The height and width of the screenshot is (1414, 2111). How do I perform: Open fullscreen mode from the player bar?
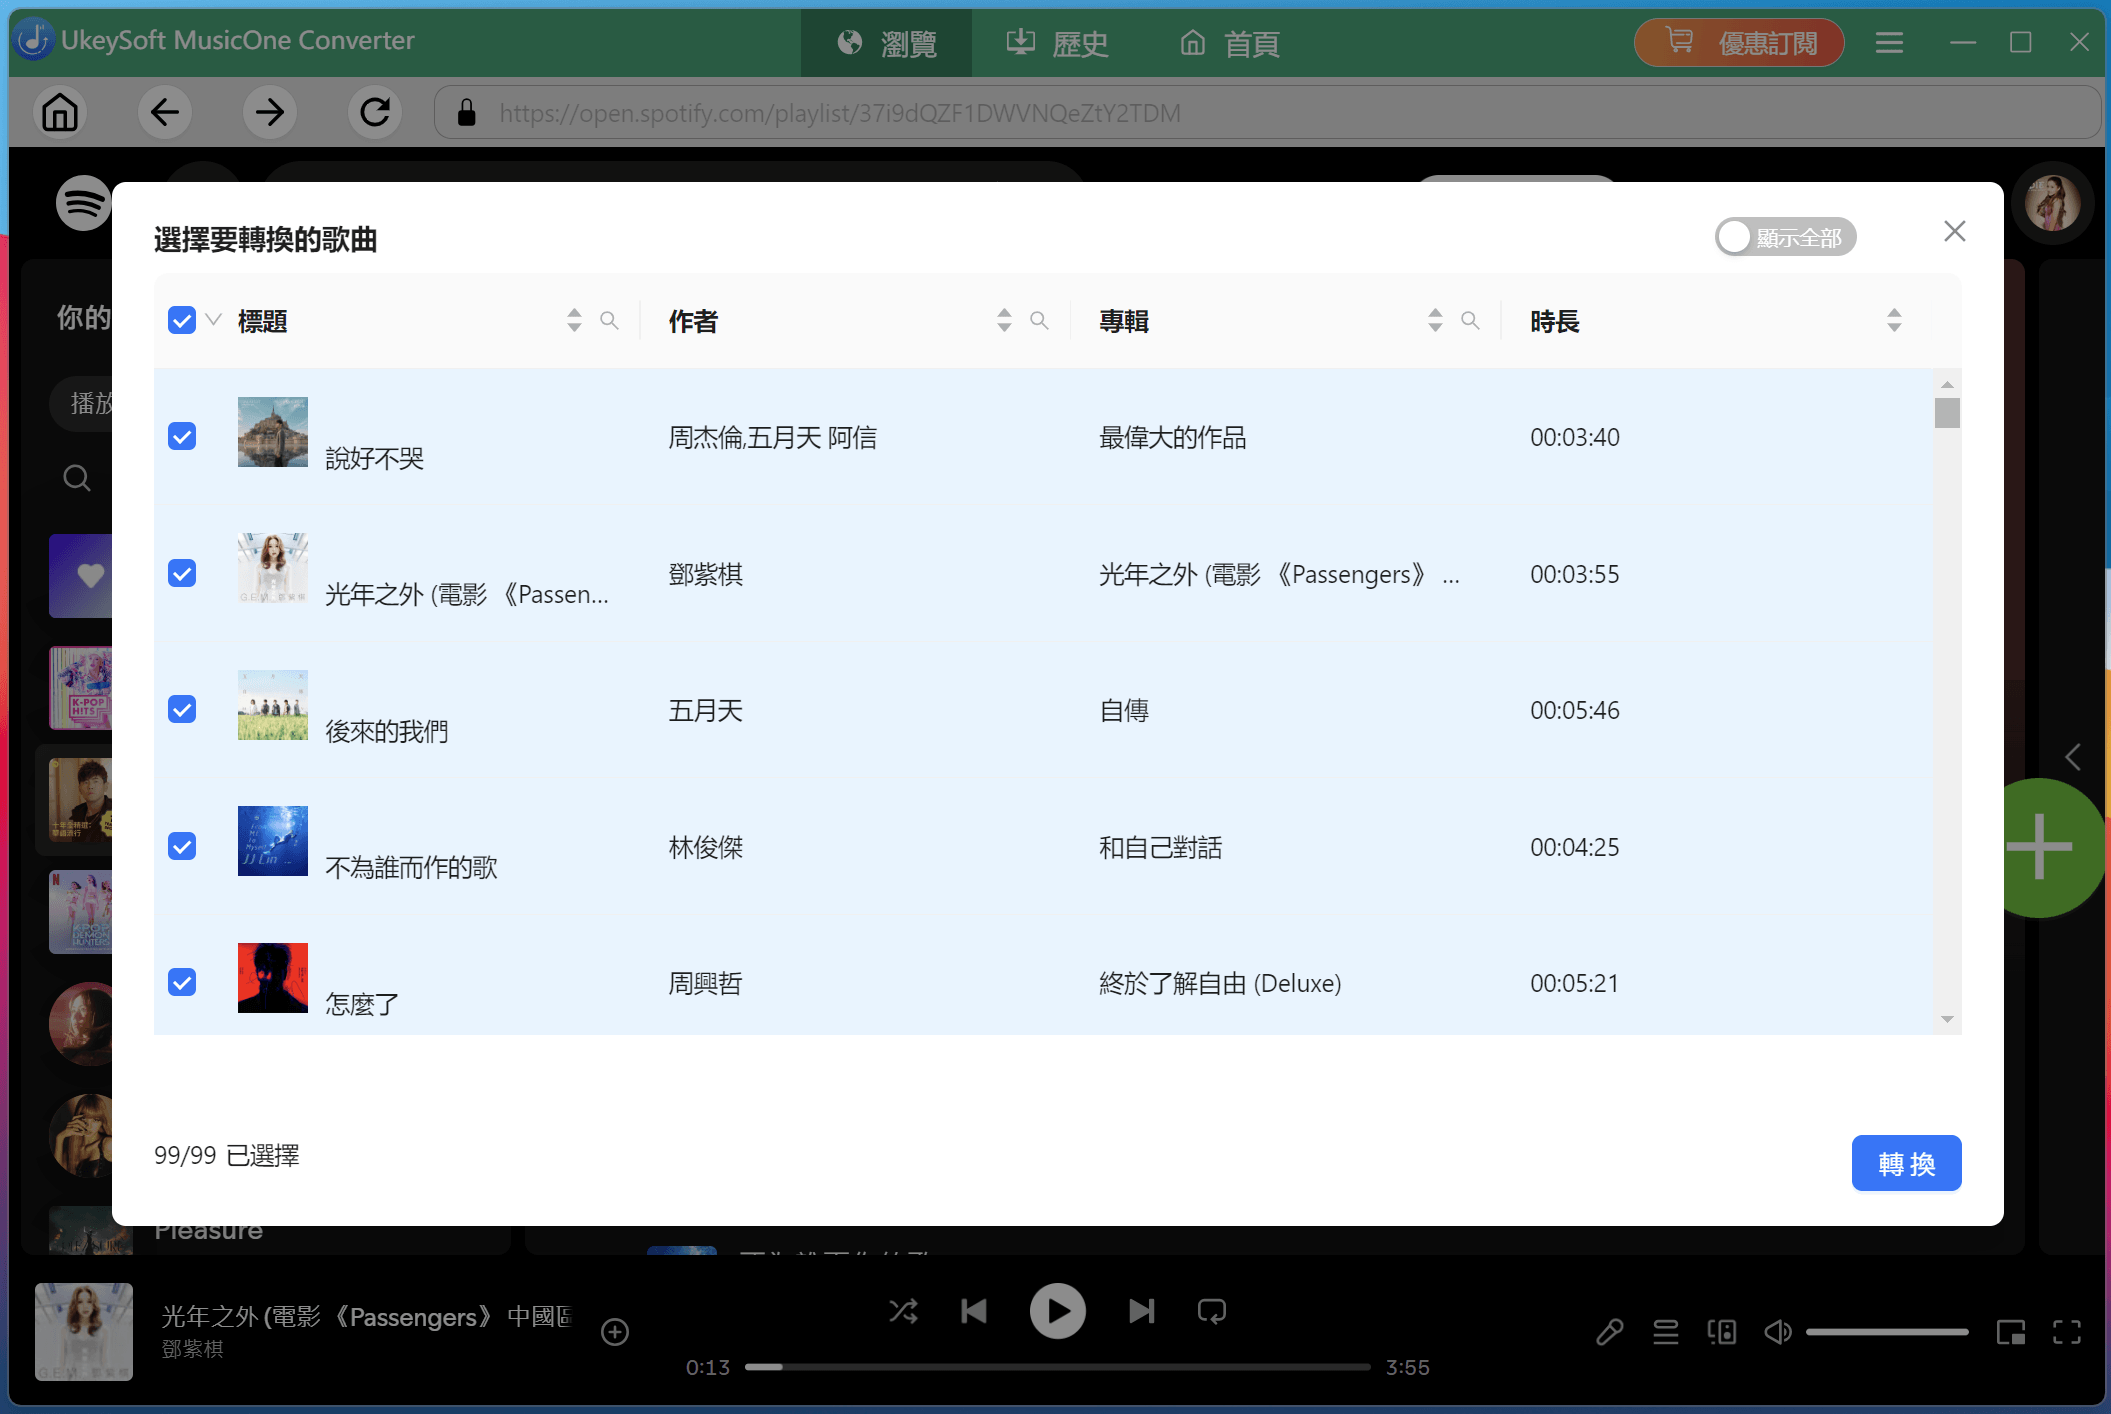[2067, 1331]
